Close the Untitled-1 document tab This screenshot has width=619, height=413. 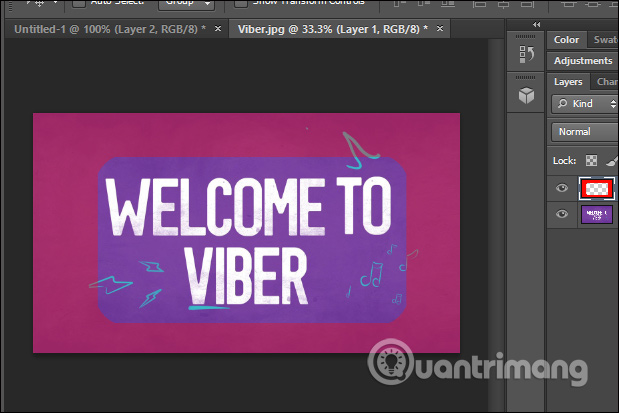click(218, 29)
